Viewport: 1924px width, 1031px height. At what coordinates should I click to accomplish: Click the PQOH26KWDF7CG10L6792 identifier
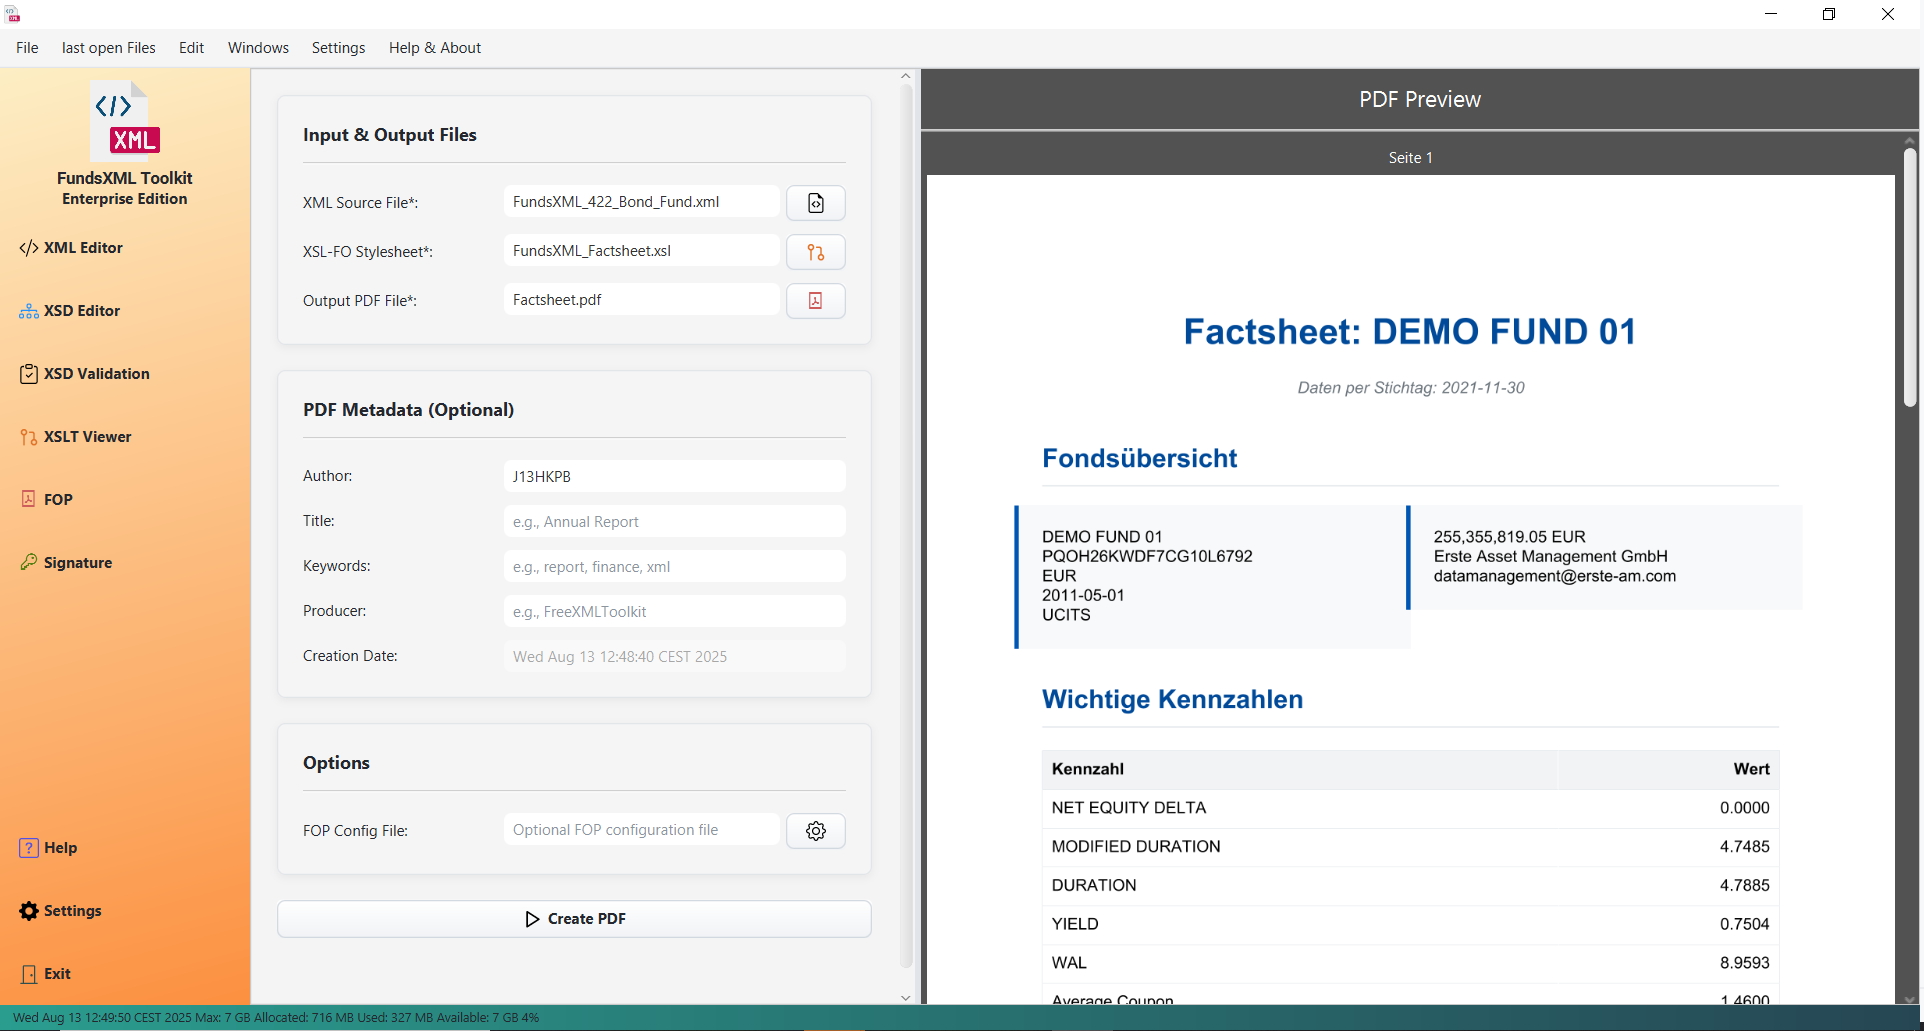pyautogui.click(x=1147, y=556)
